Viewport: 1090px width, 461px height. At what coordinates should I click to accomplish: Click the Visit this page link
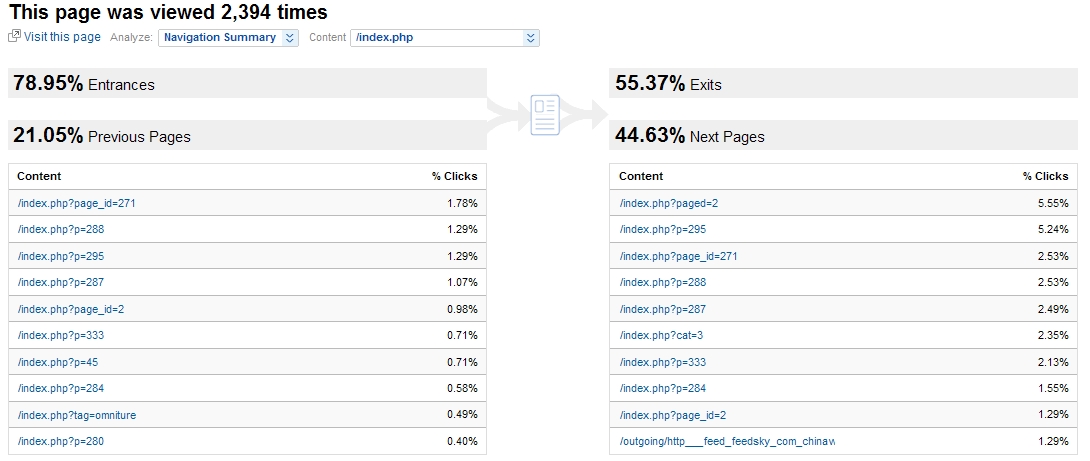pyautogui.click(x=62, y=37)
